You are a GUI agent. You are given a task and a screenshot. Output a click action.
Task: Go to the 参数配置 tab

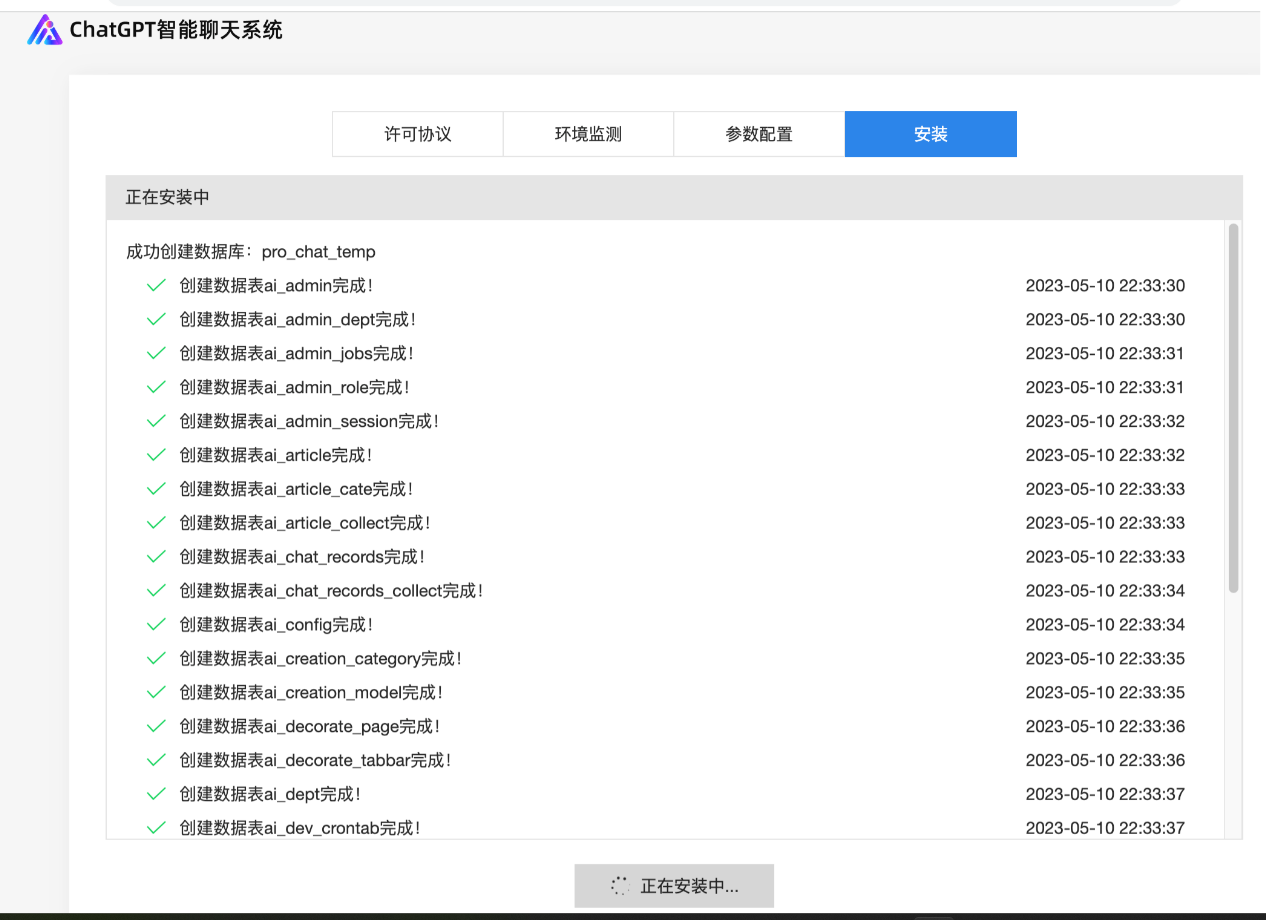pos(759,134)
